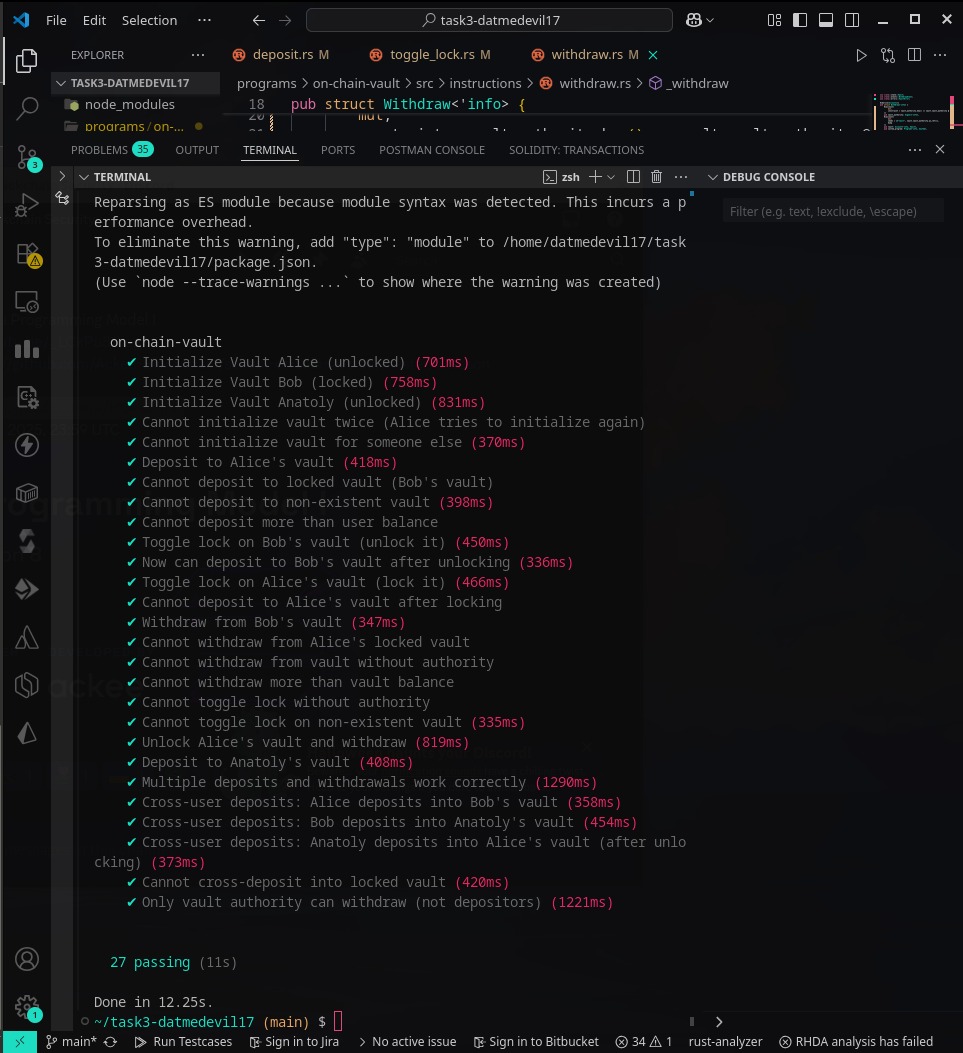
Task: Collapse the DEBUG CONSOLE chevron
Action: tap(715, 177)
